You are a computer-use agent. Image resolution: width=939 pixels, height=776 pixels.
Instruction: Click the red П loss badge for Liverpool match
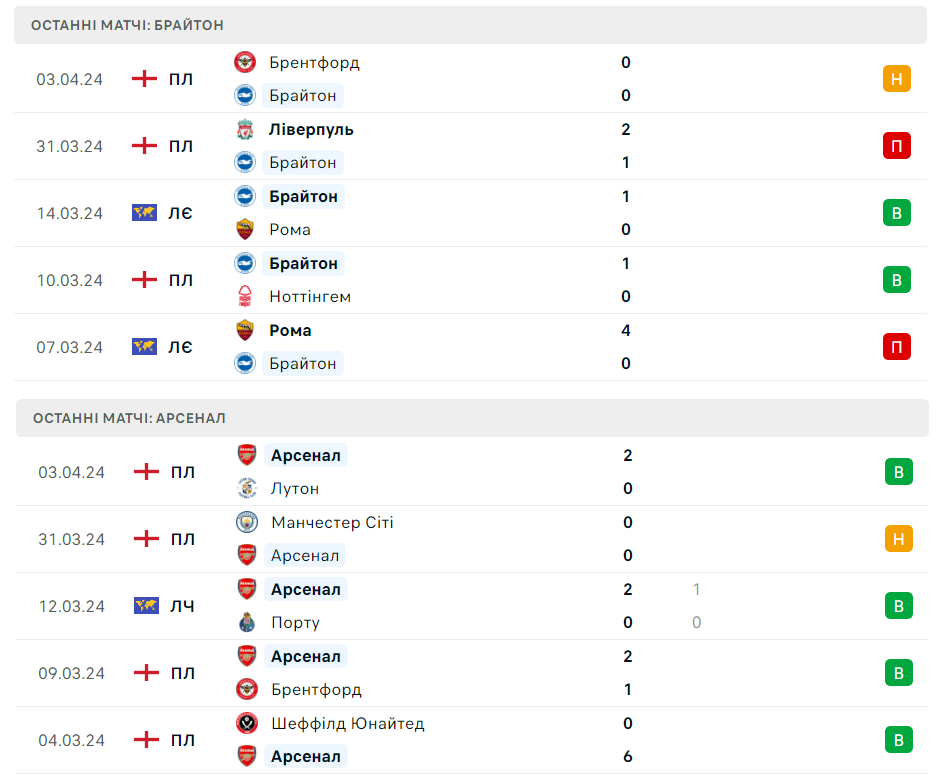897,146
